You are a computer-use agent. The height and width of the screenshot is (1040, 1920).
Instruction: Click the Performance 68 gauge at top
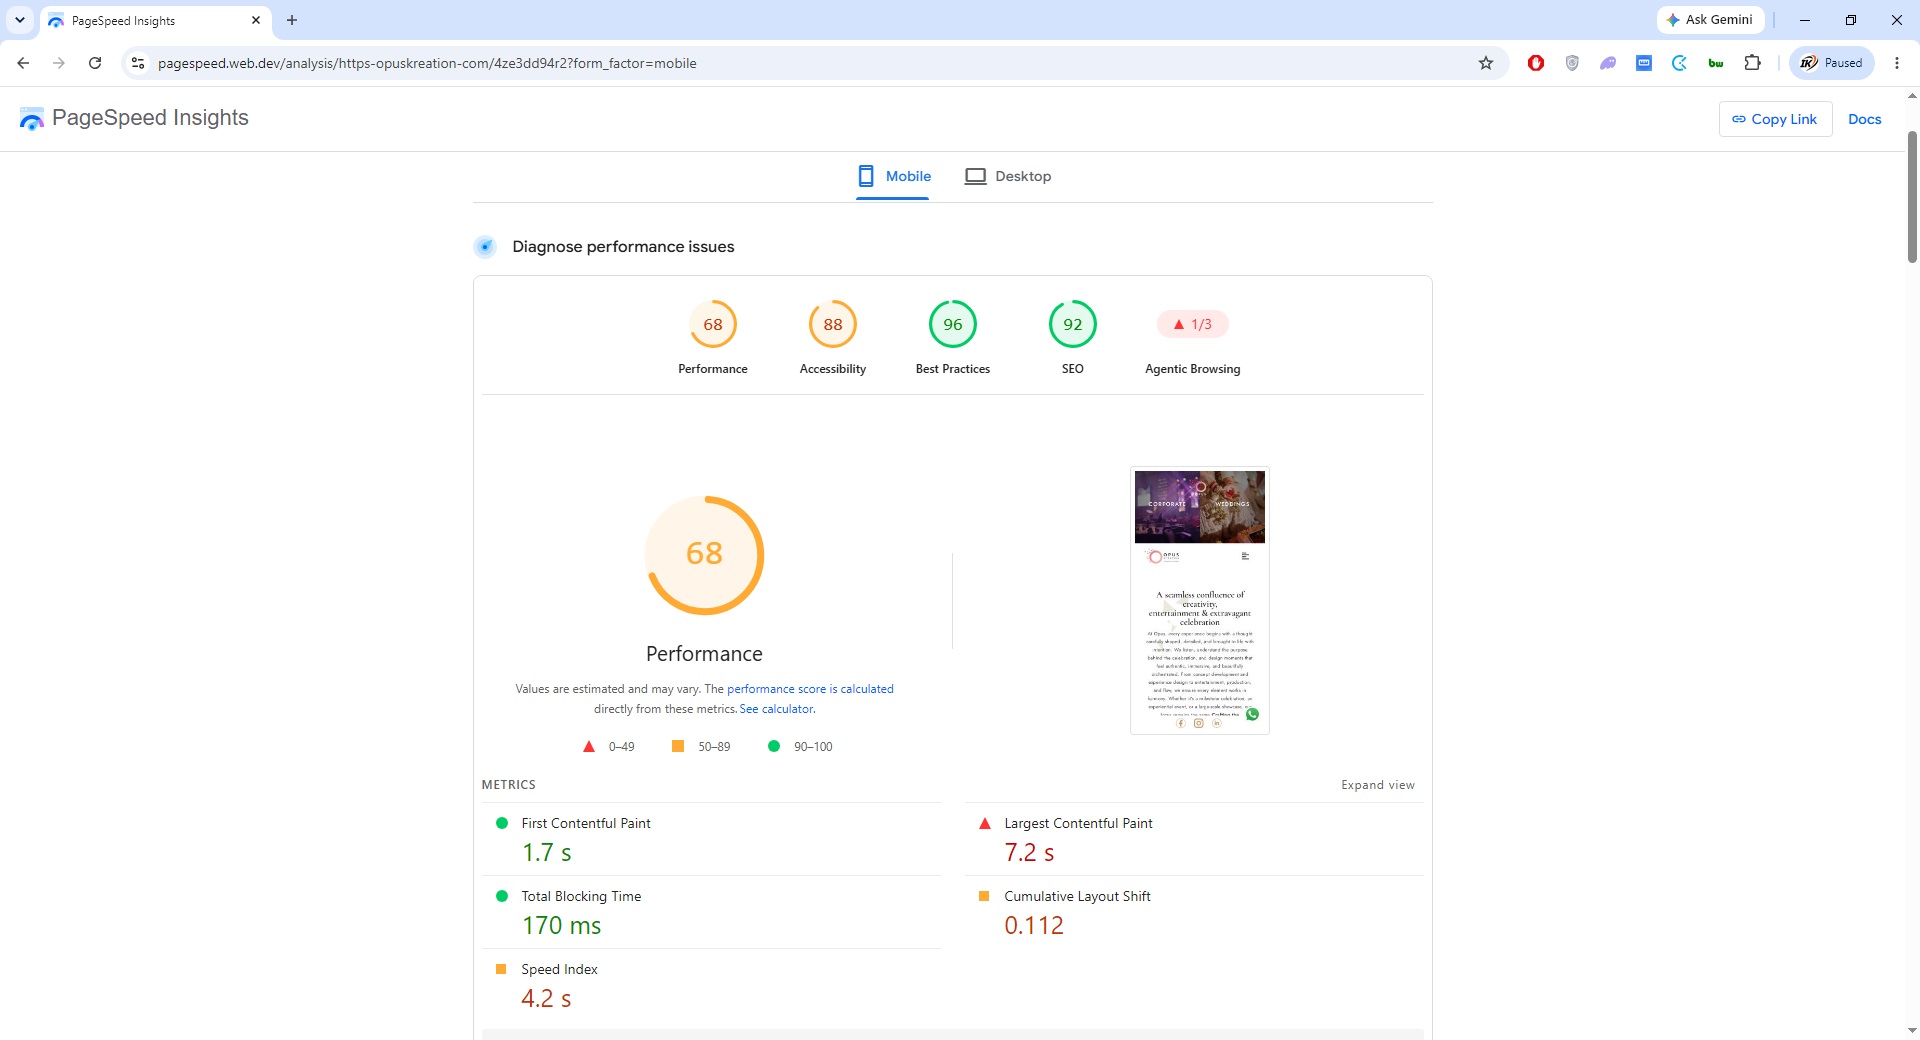pos(713,324)
